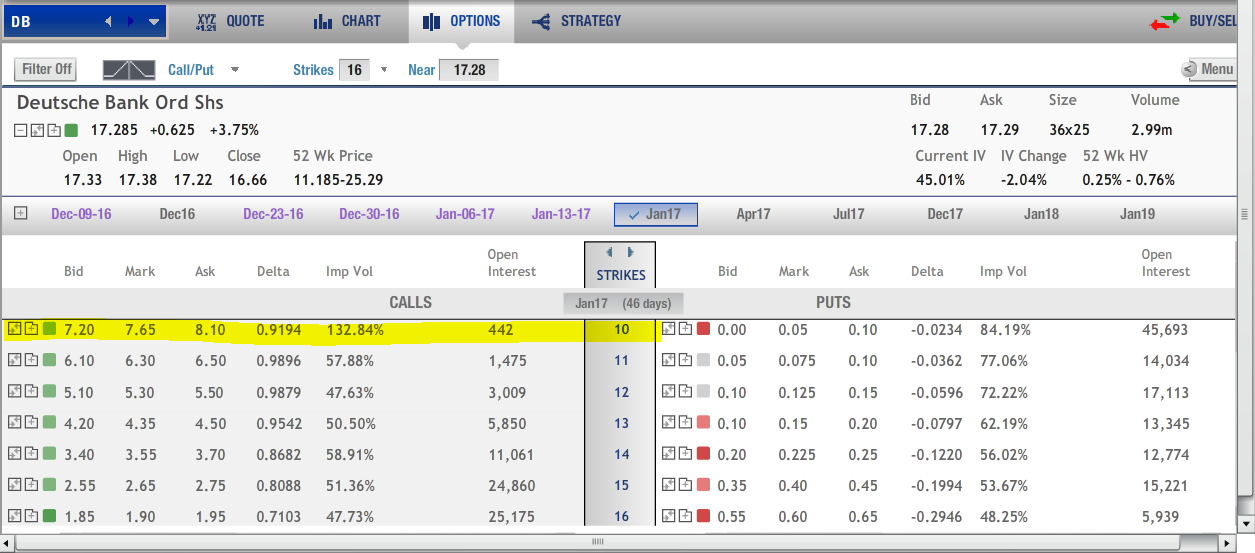Click the green status square beside 17.285
The height and width of the screenshot is (553, 1255).
(71, 130)
